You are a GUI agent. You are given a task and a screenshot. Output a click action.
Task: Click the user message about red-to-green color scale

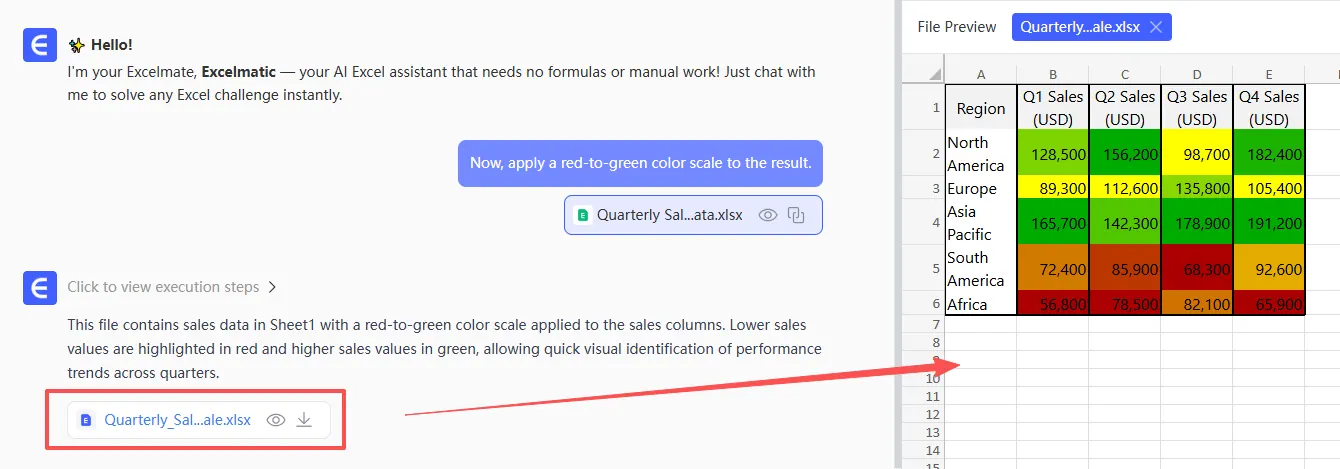coord(640,163)
